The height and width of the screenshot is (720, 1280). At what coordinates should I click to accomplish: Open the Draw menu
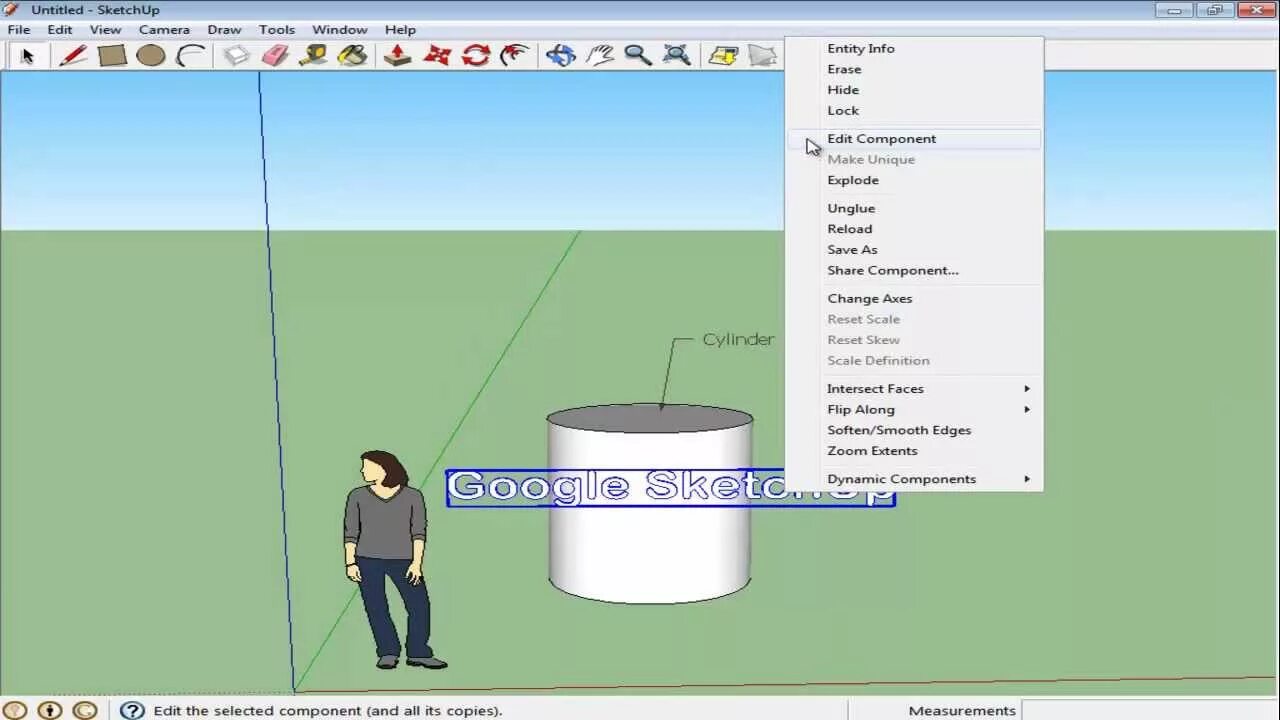click(224, 30)
